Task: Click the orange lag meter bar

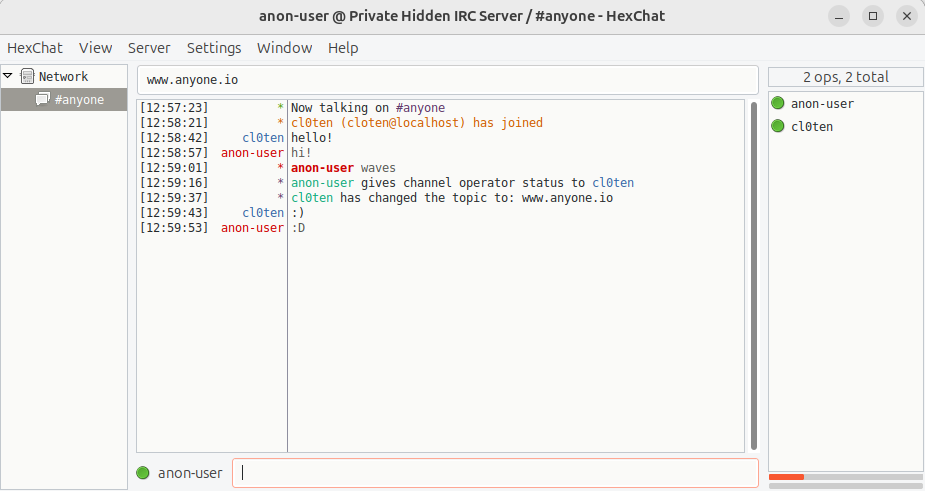Action: tap(786, 477)
